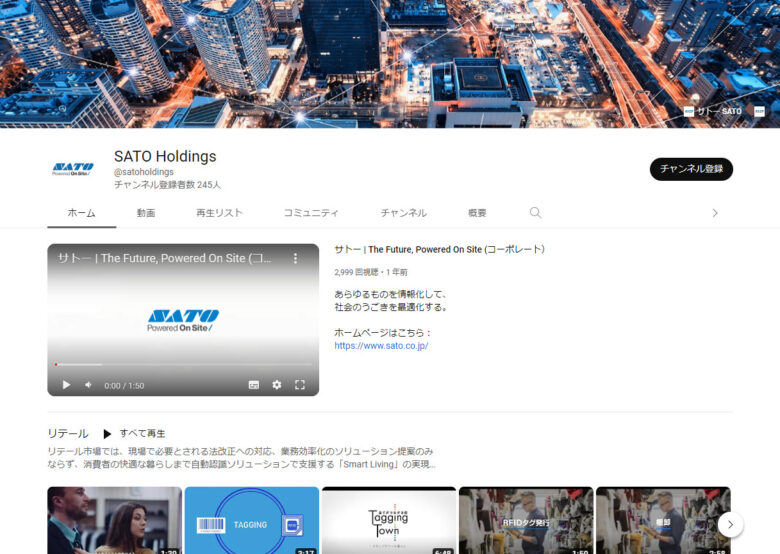This screenshot has height=554, width=780.
Task: Open the first retail video thumbnail with two people
Action: pyautogui.click(x=114, y=520)
